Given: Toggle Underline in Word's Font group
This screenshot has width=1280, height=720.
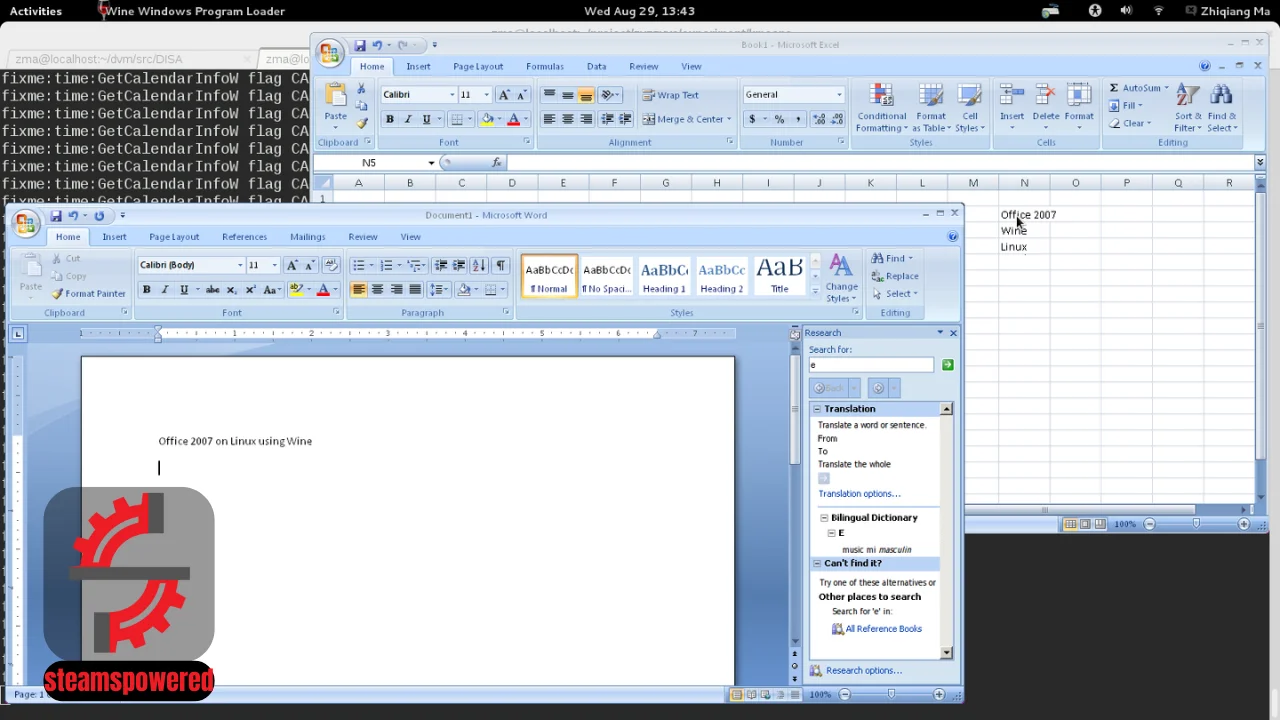Looking at the screenshot, I should [184, 290].
